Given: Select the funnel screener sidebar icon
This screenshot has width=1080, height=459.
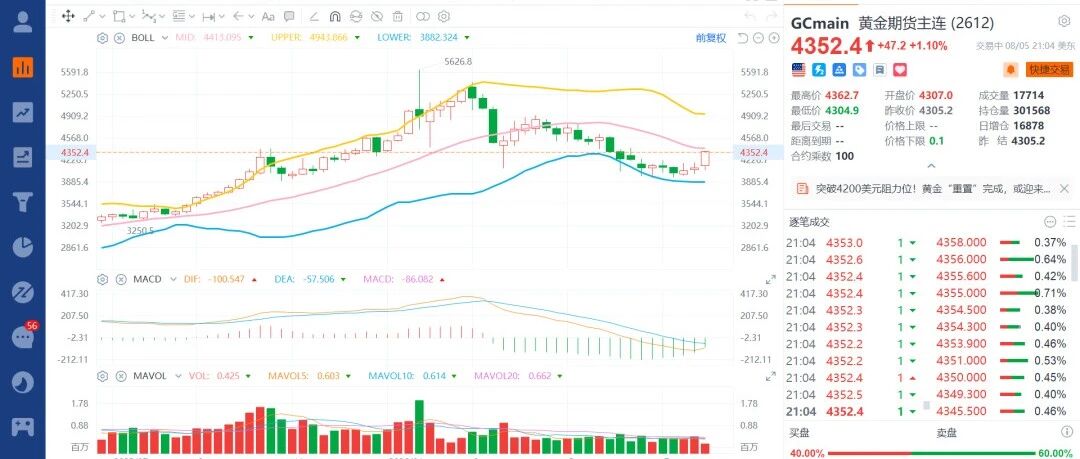Looking at the screenshot, I should (23, 202).
